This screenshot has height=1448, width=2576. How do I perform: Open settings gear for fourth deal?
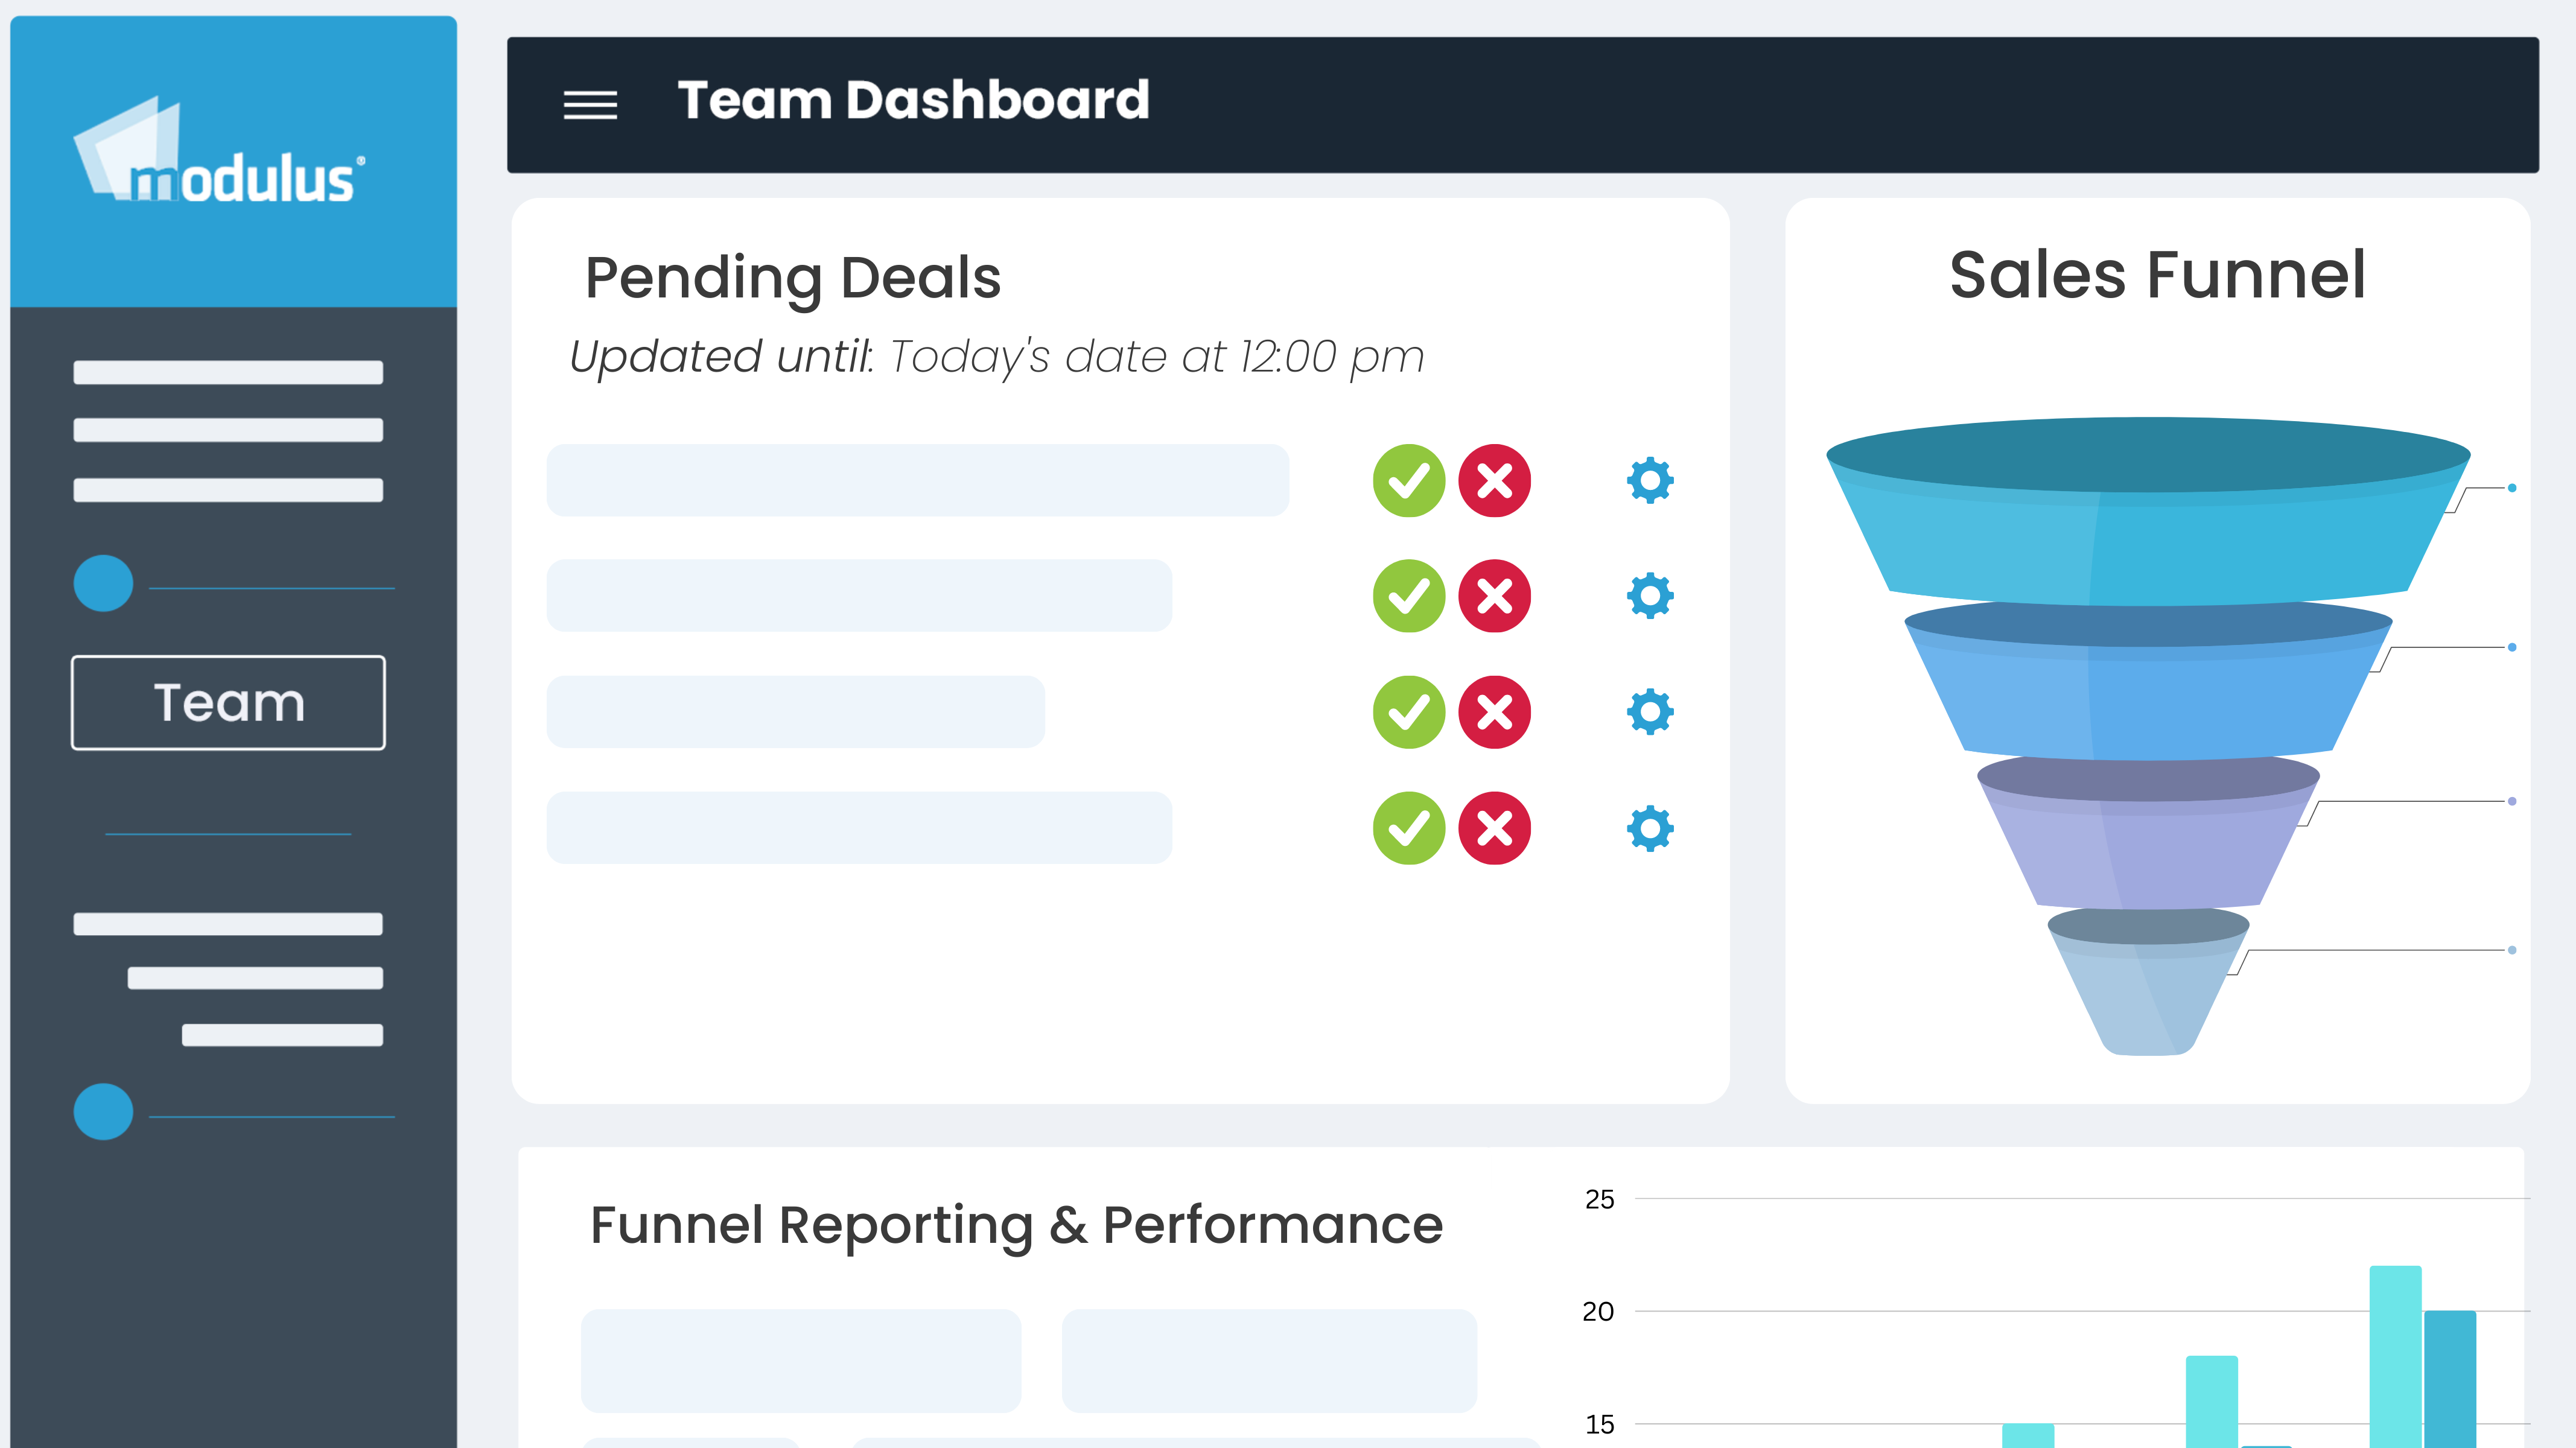click(1649, 828)
